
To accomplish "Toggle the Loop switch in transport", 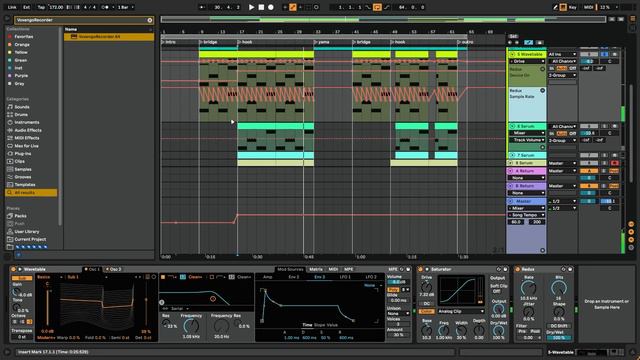I will (x=377, y=7).
